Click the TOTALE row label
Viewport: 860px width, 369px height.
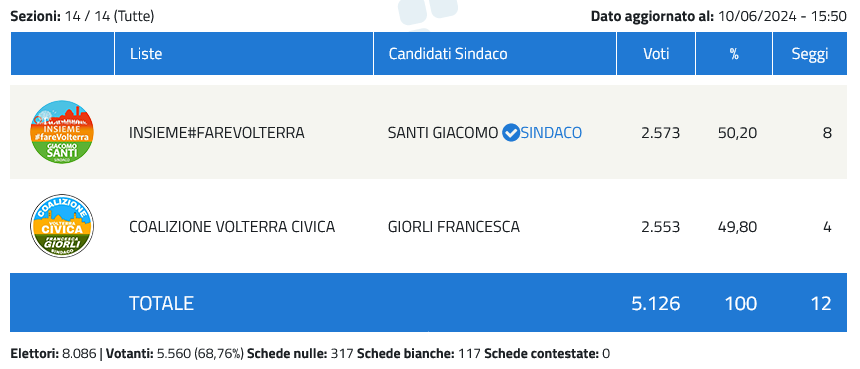pos(161,303)
